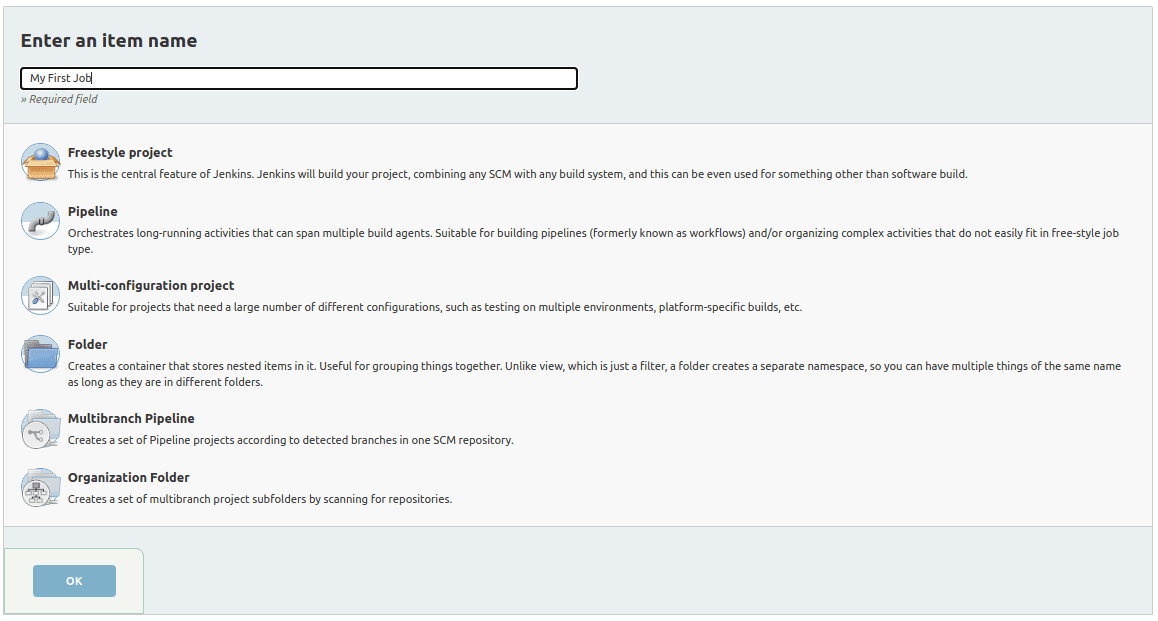The height and width of the screenshot is (621, 1158).
Task: Choose Multi-configuration project title
Action: point(151,286)
